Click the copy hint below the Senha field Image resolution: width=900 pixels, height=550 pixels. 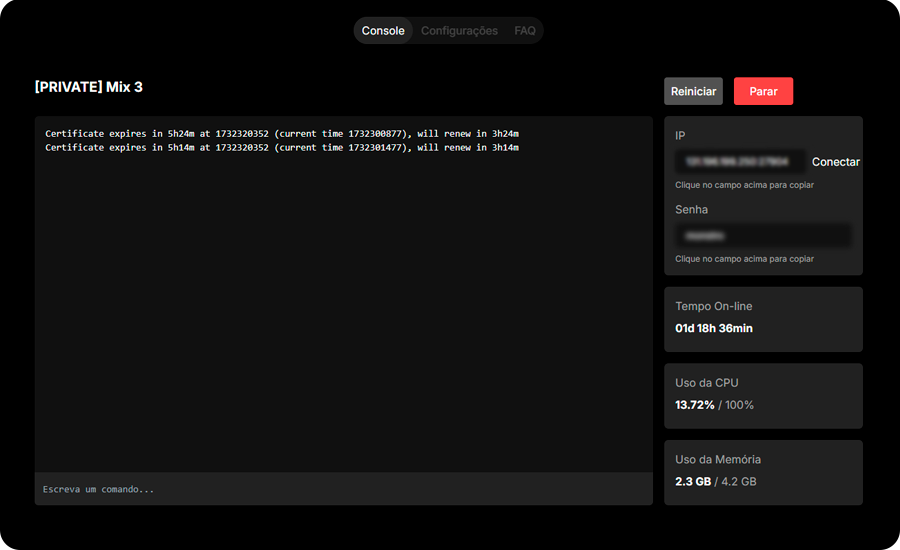pyautogui.click(x=744, y=259)
